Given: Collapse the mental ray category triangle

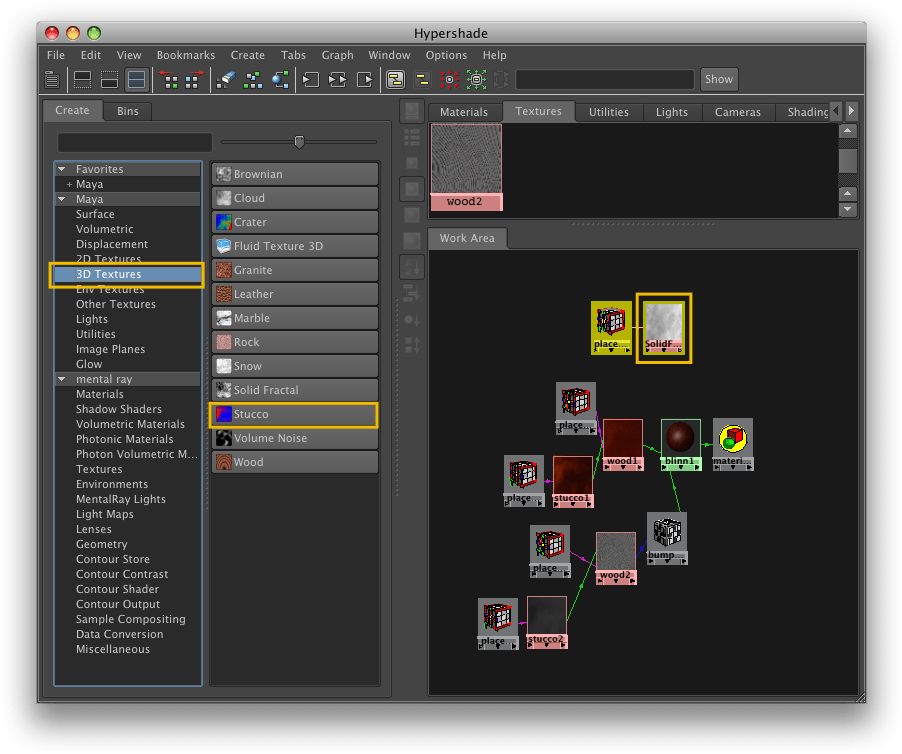Looking at the screenshot, I should click(62, 379).
